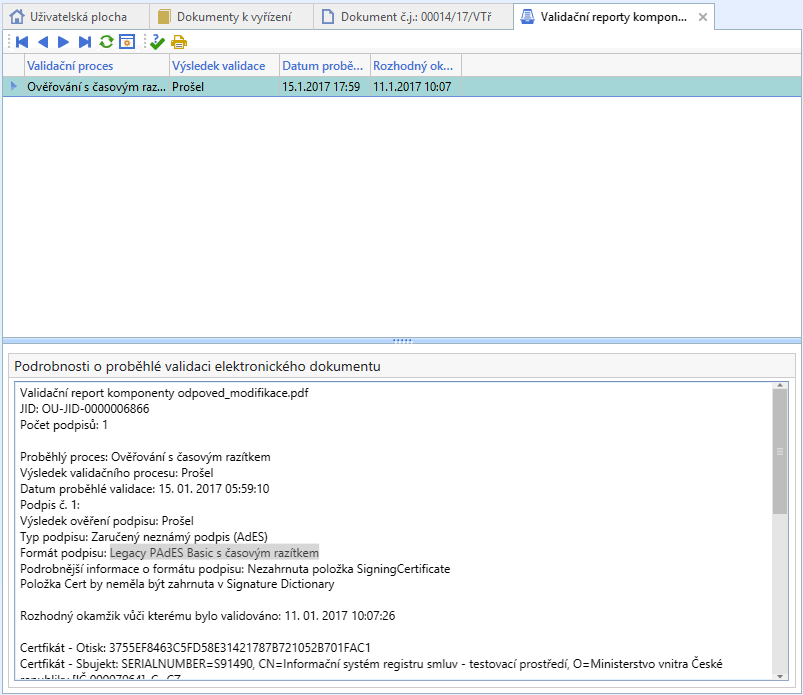Print the validation report
Viewport: 803px width, 695px height.
(x=179, y=42)
